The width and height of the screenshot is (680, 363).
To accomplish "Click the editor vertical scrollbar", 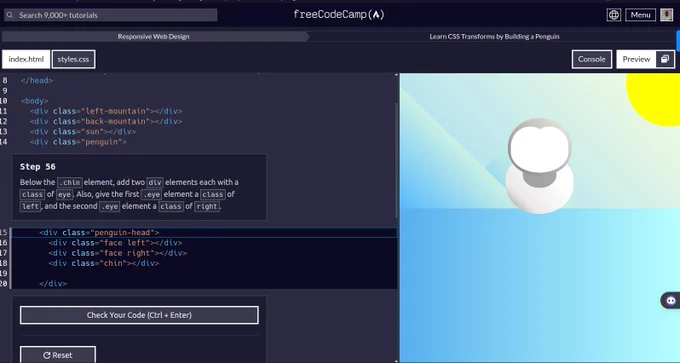I will pos(396,160).
